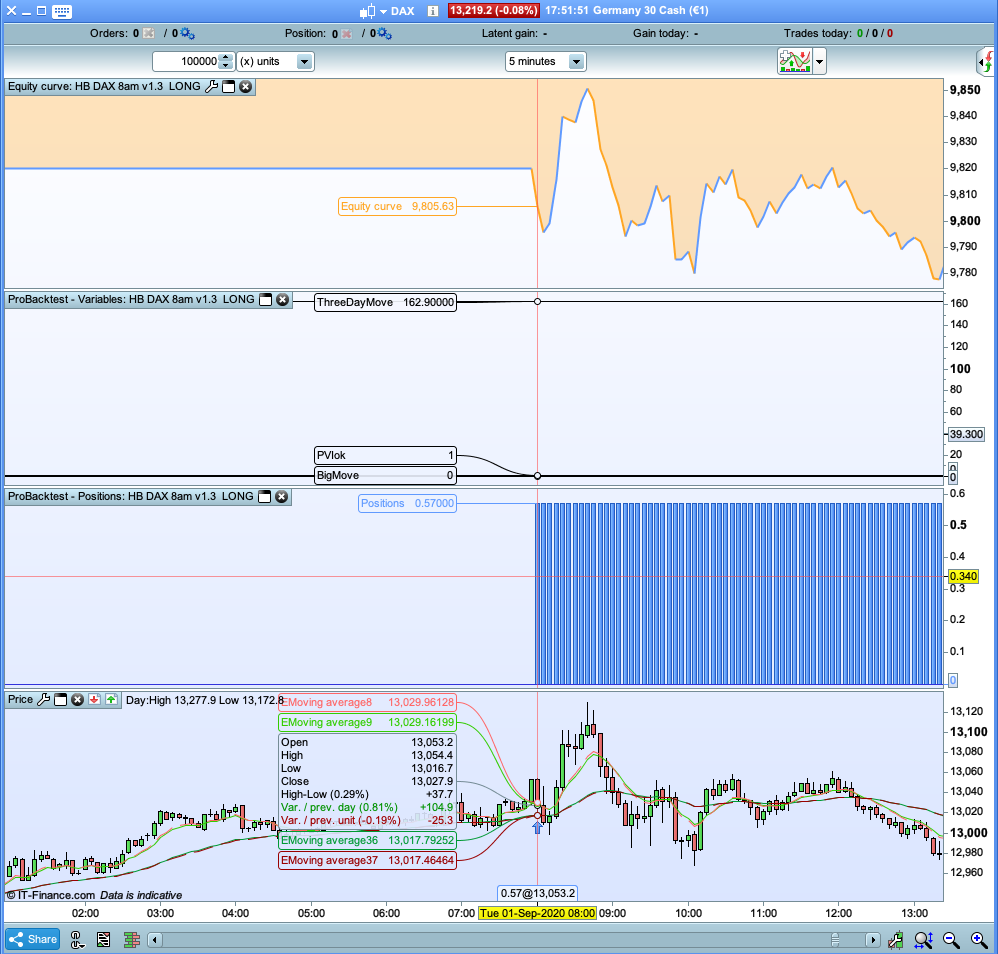Click the vertical auto-zoom magnifier icon
Screen dimensions: 998x954
click(924, 939)
